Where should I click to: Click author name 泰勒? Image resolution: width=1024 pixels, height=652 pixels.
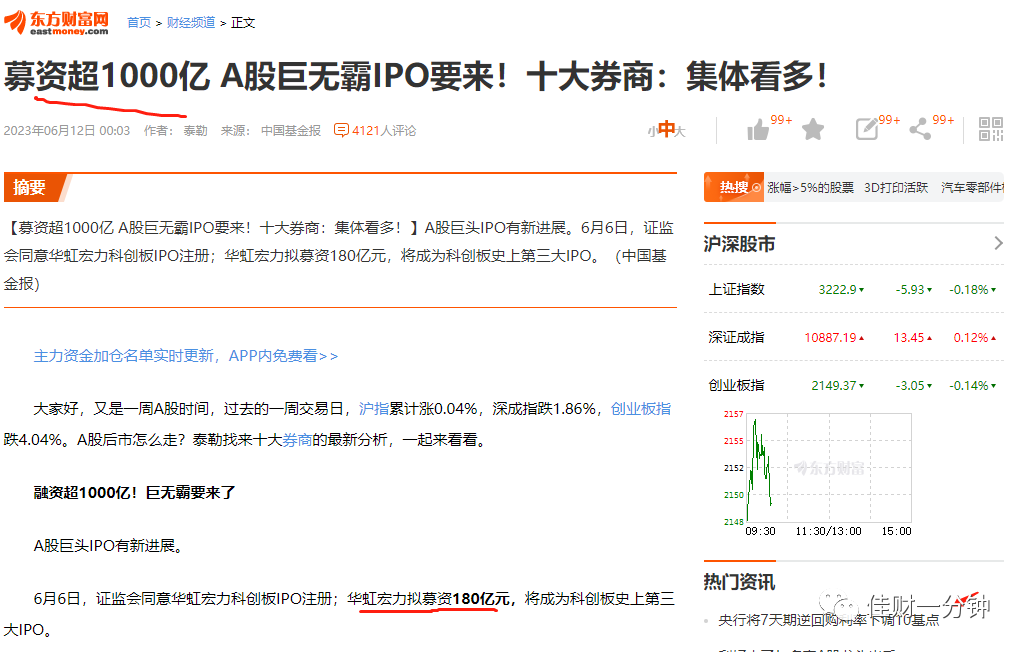pyautogui.click(x=195, y=131)
